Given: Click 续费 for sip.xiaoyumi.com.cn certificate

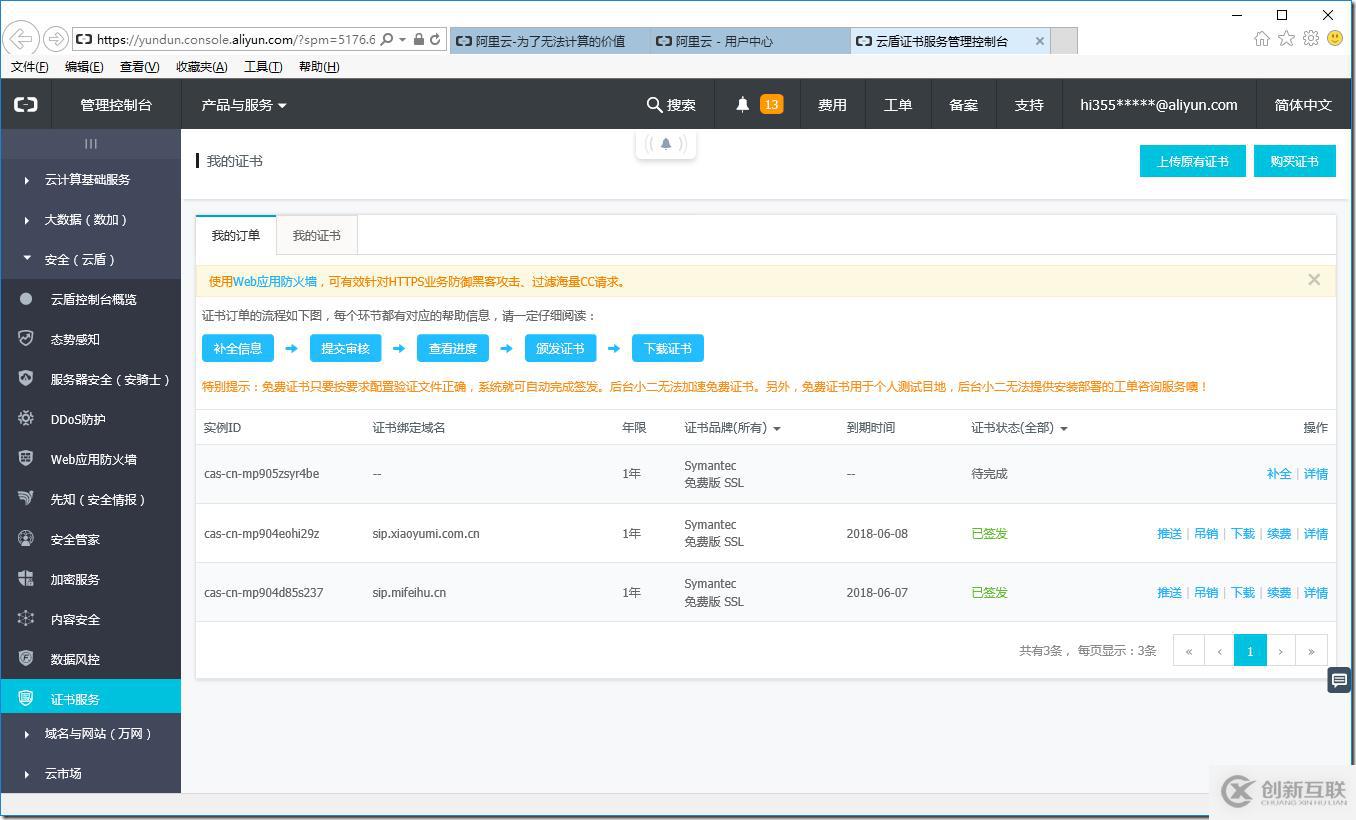Looking at the screenshot, I should 1279,534.
